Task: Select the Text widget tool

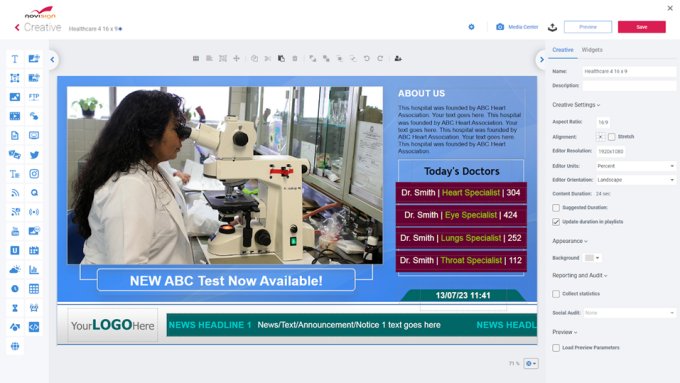Action: 15,59
